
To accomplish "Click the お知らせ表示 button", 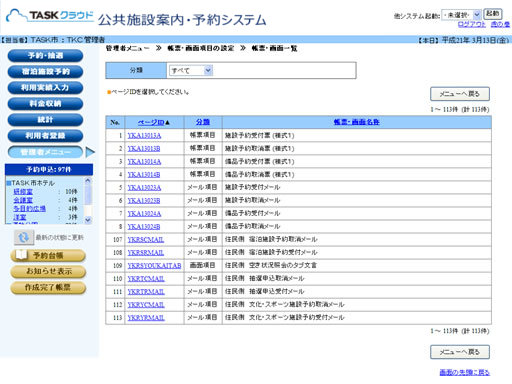I will (x=48, y=272).
